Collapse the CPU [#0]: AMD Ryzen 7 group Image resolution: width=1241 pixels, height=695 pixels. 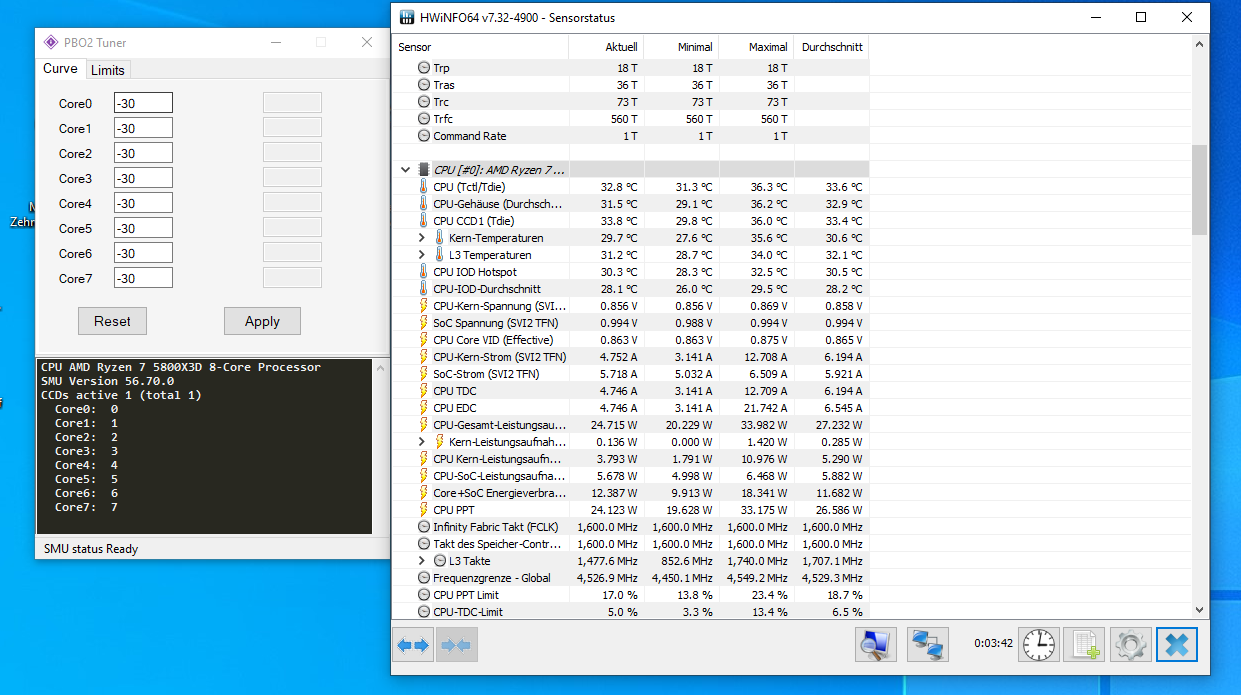tap(405, 170)
